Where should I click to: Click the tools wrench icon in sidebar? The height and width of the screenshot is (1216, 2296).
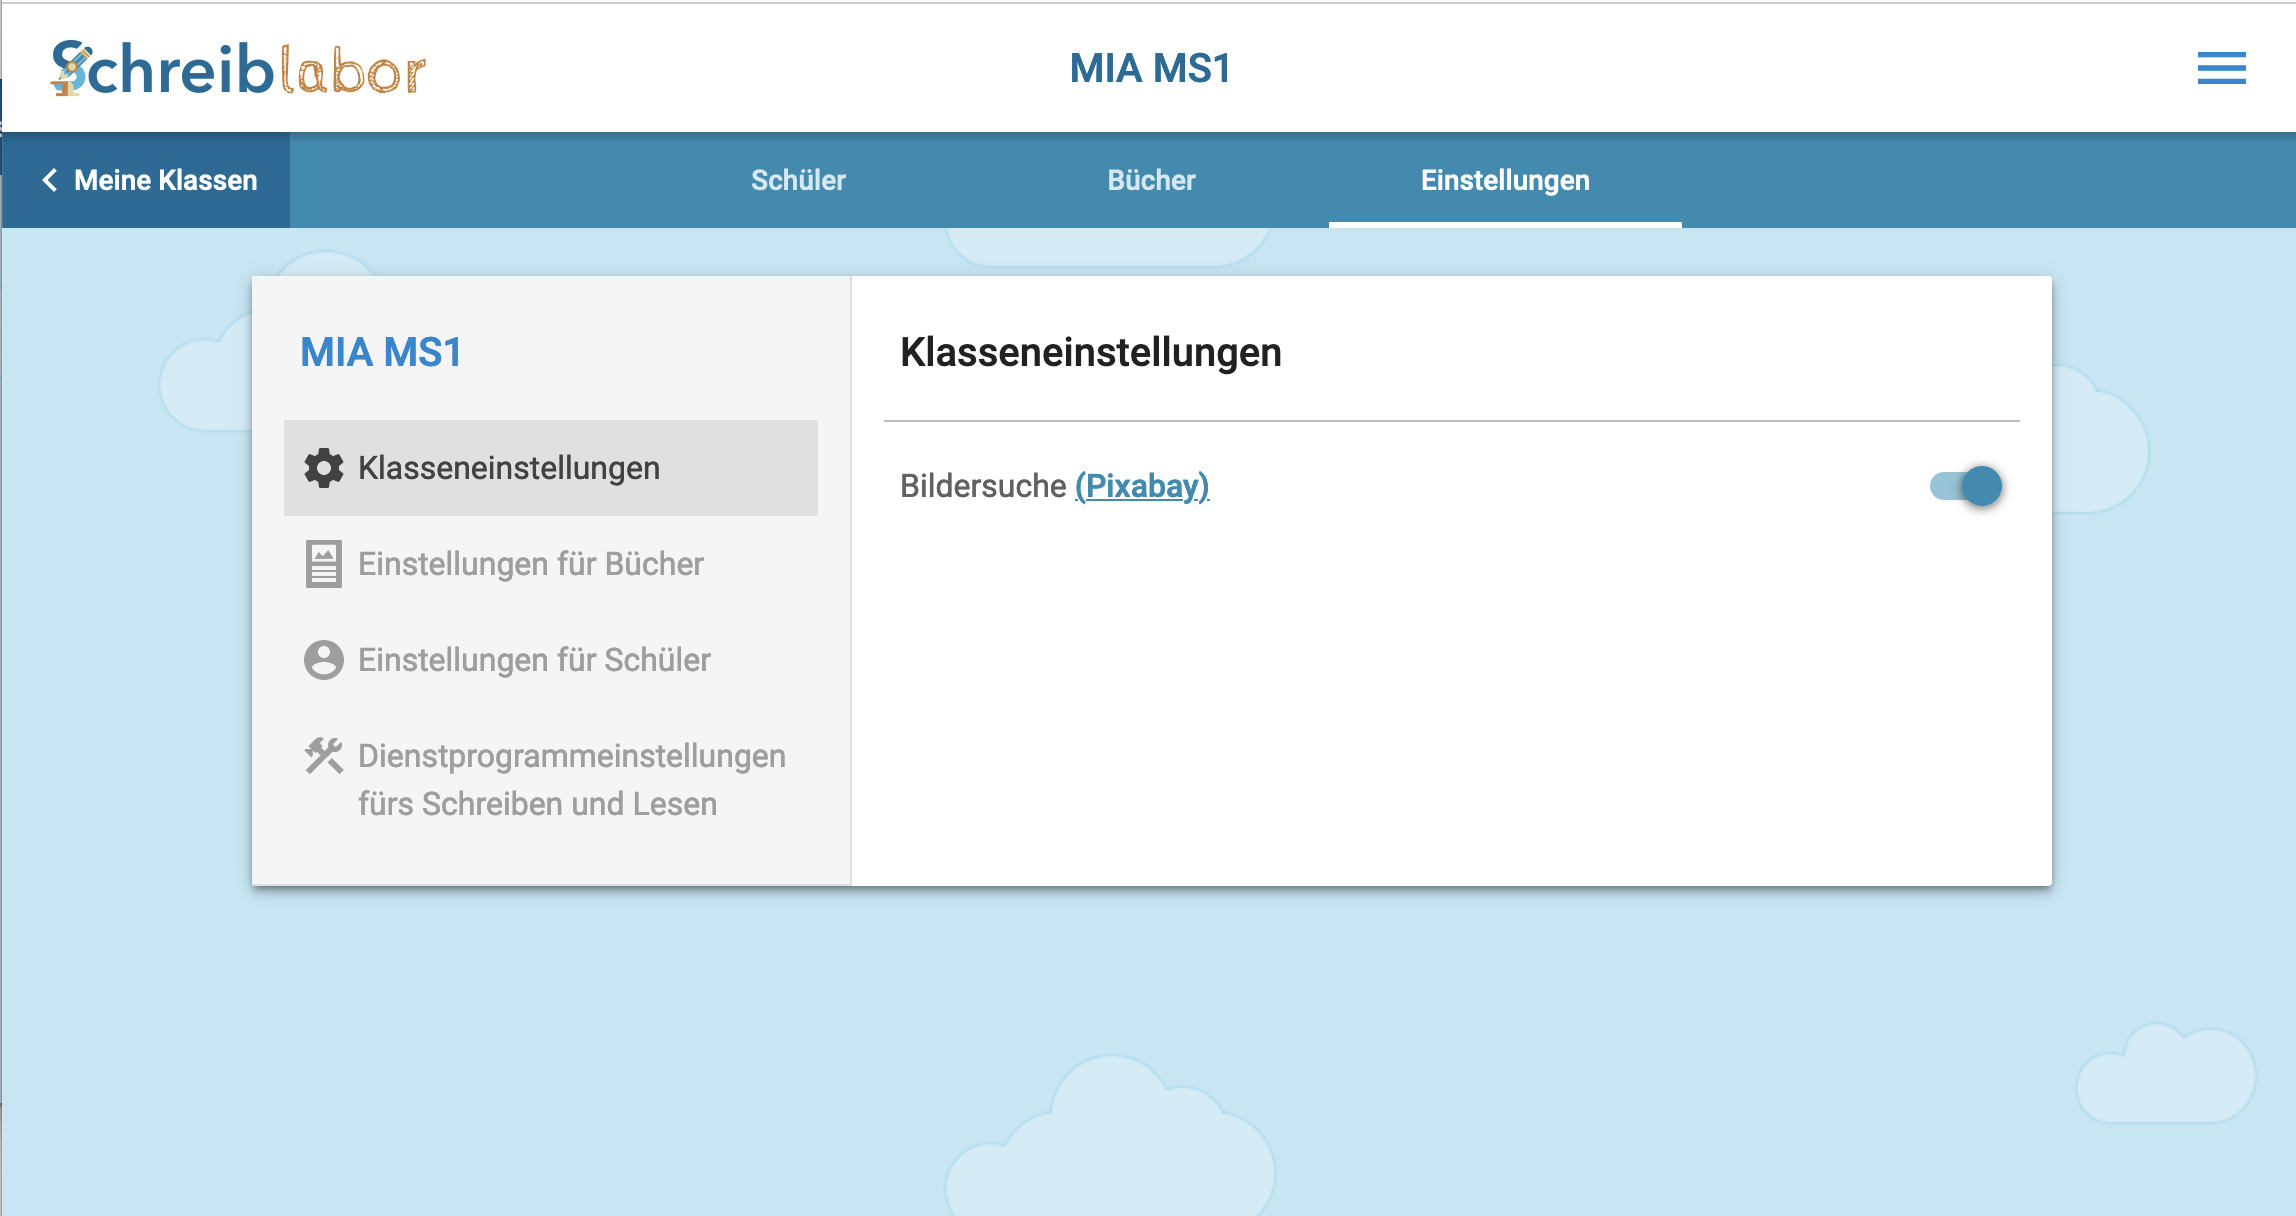point(323,756)
